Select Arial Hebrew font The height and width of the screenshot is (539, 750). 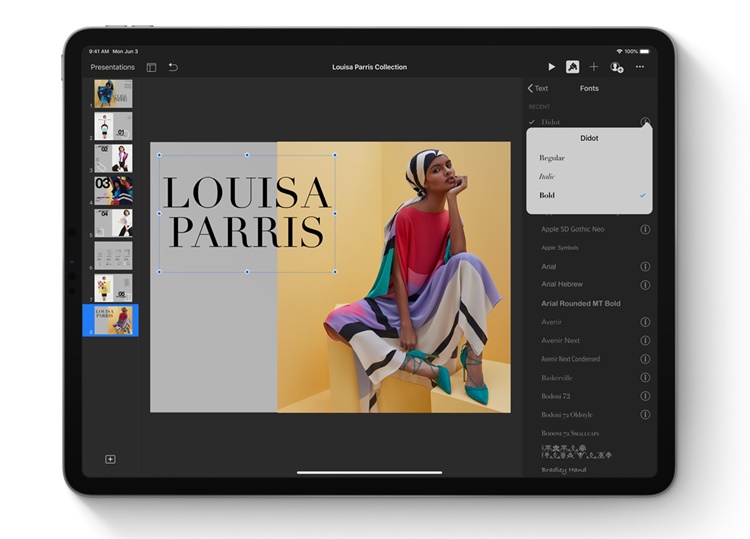click(562, 284)
